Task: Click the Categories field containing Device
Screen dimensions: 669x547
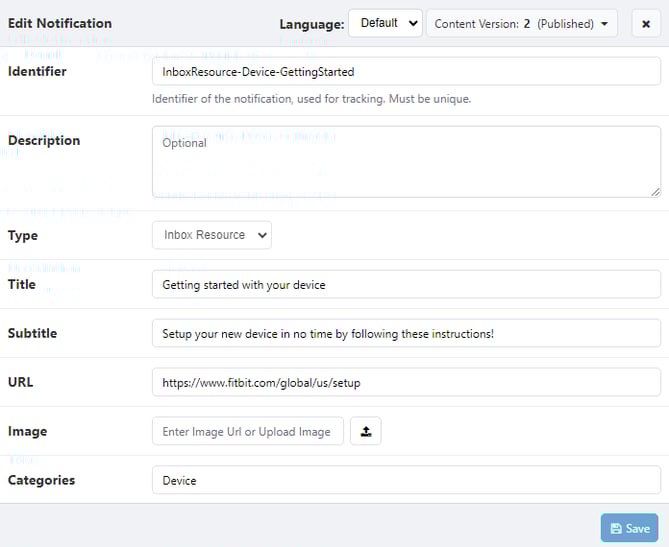Action: [x=405, y=480]
